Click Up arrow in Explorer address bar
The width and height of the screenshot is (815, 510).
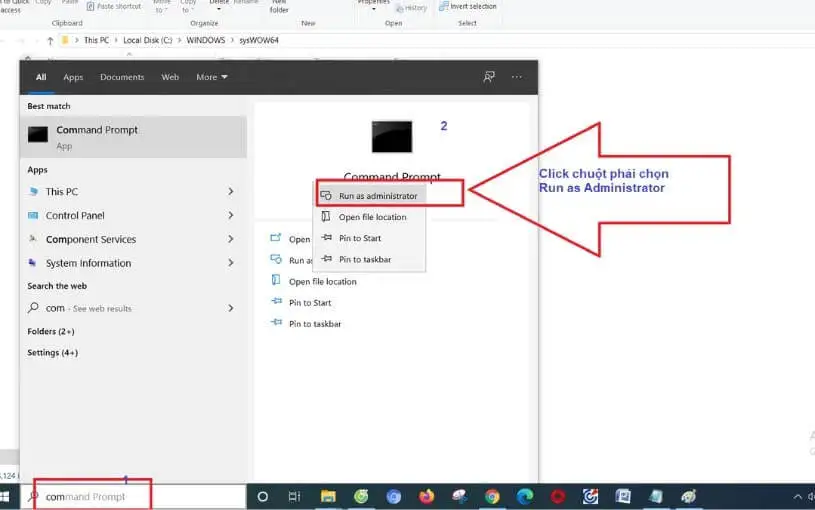pyautogui.click(x=50, y=41)
